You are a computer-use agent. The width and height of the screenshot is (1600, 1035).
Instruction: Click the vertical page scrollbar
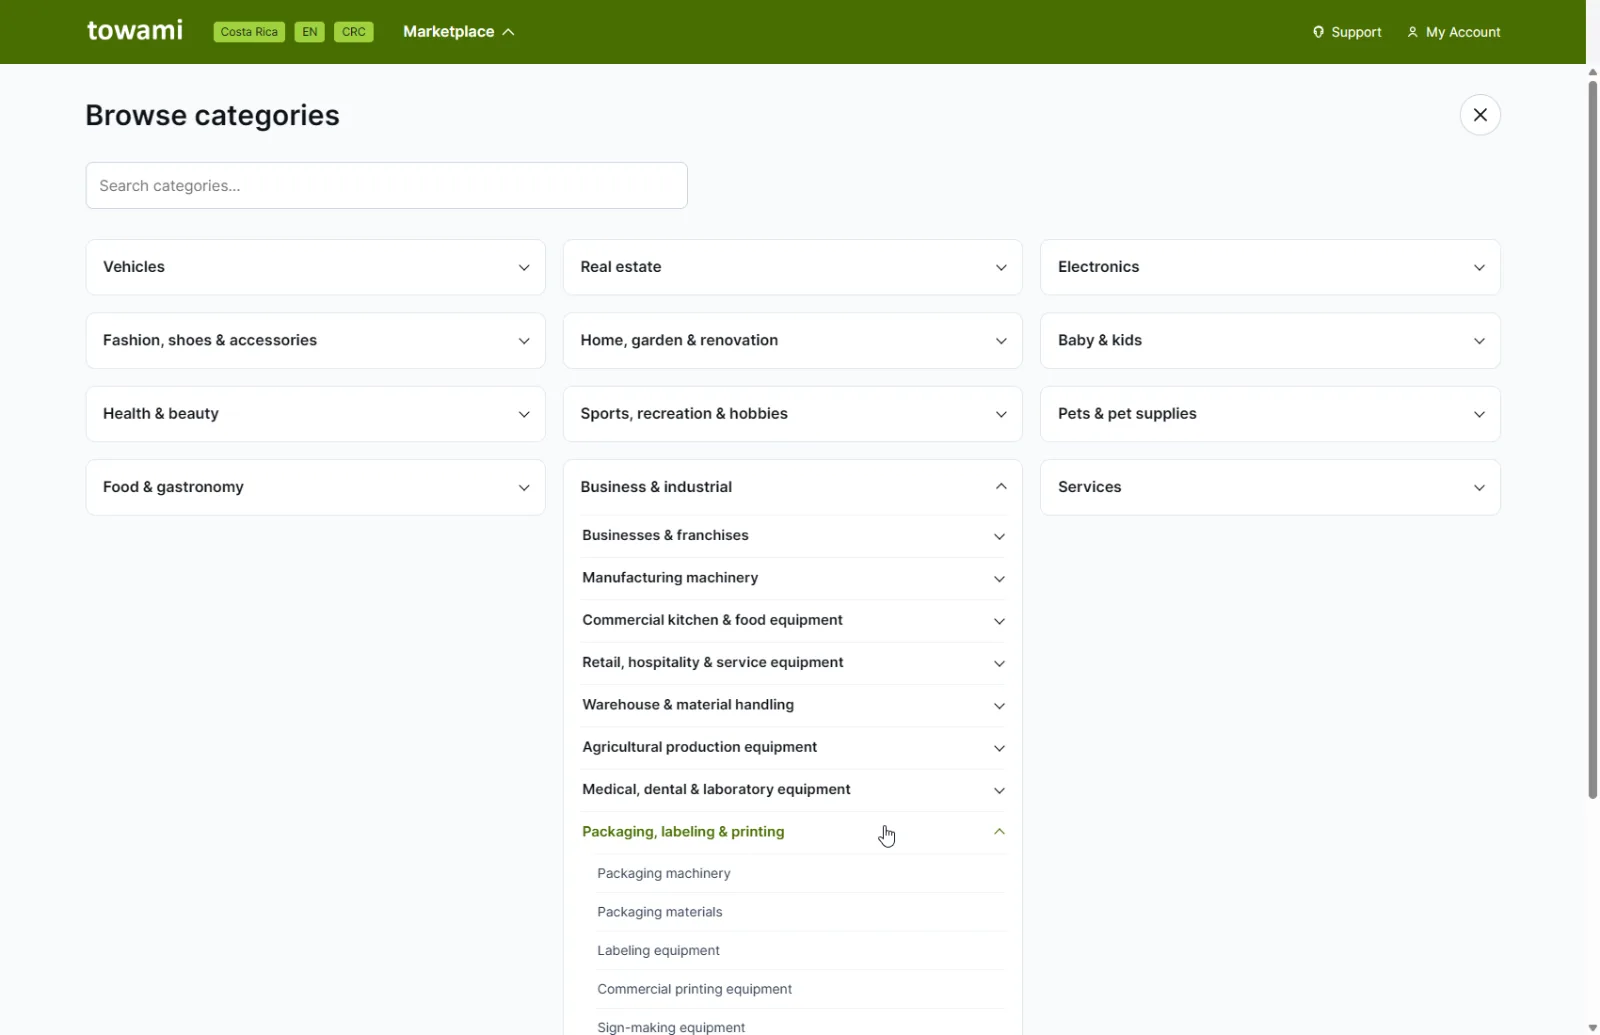tap(1593, 440)
